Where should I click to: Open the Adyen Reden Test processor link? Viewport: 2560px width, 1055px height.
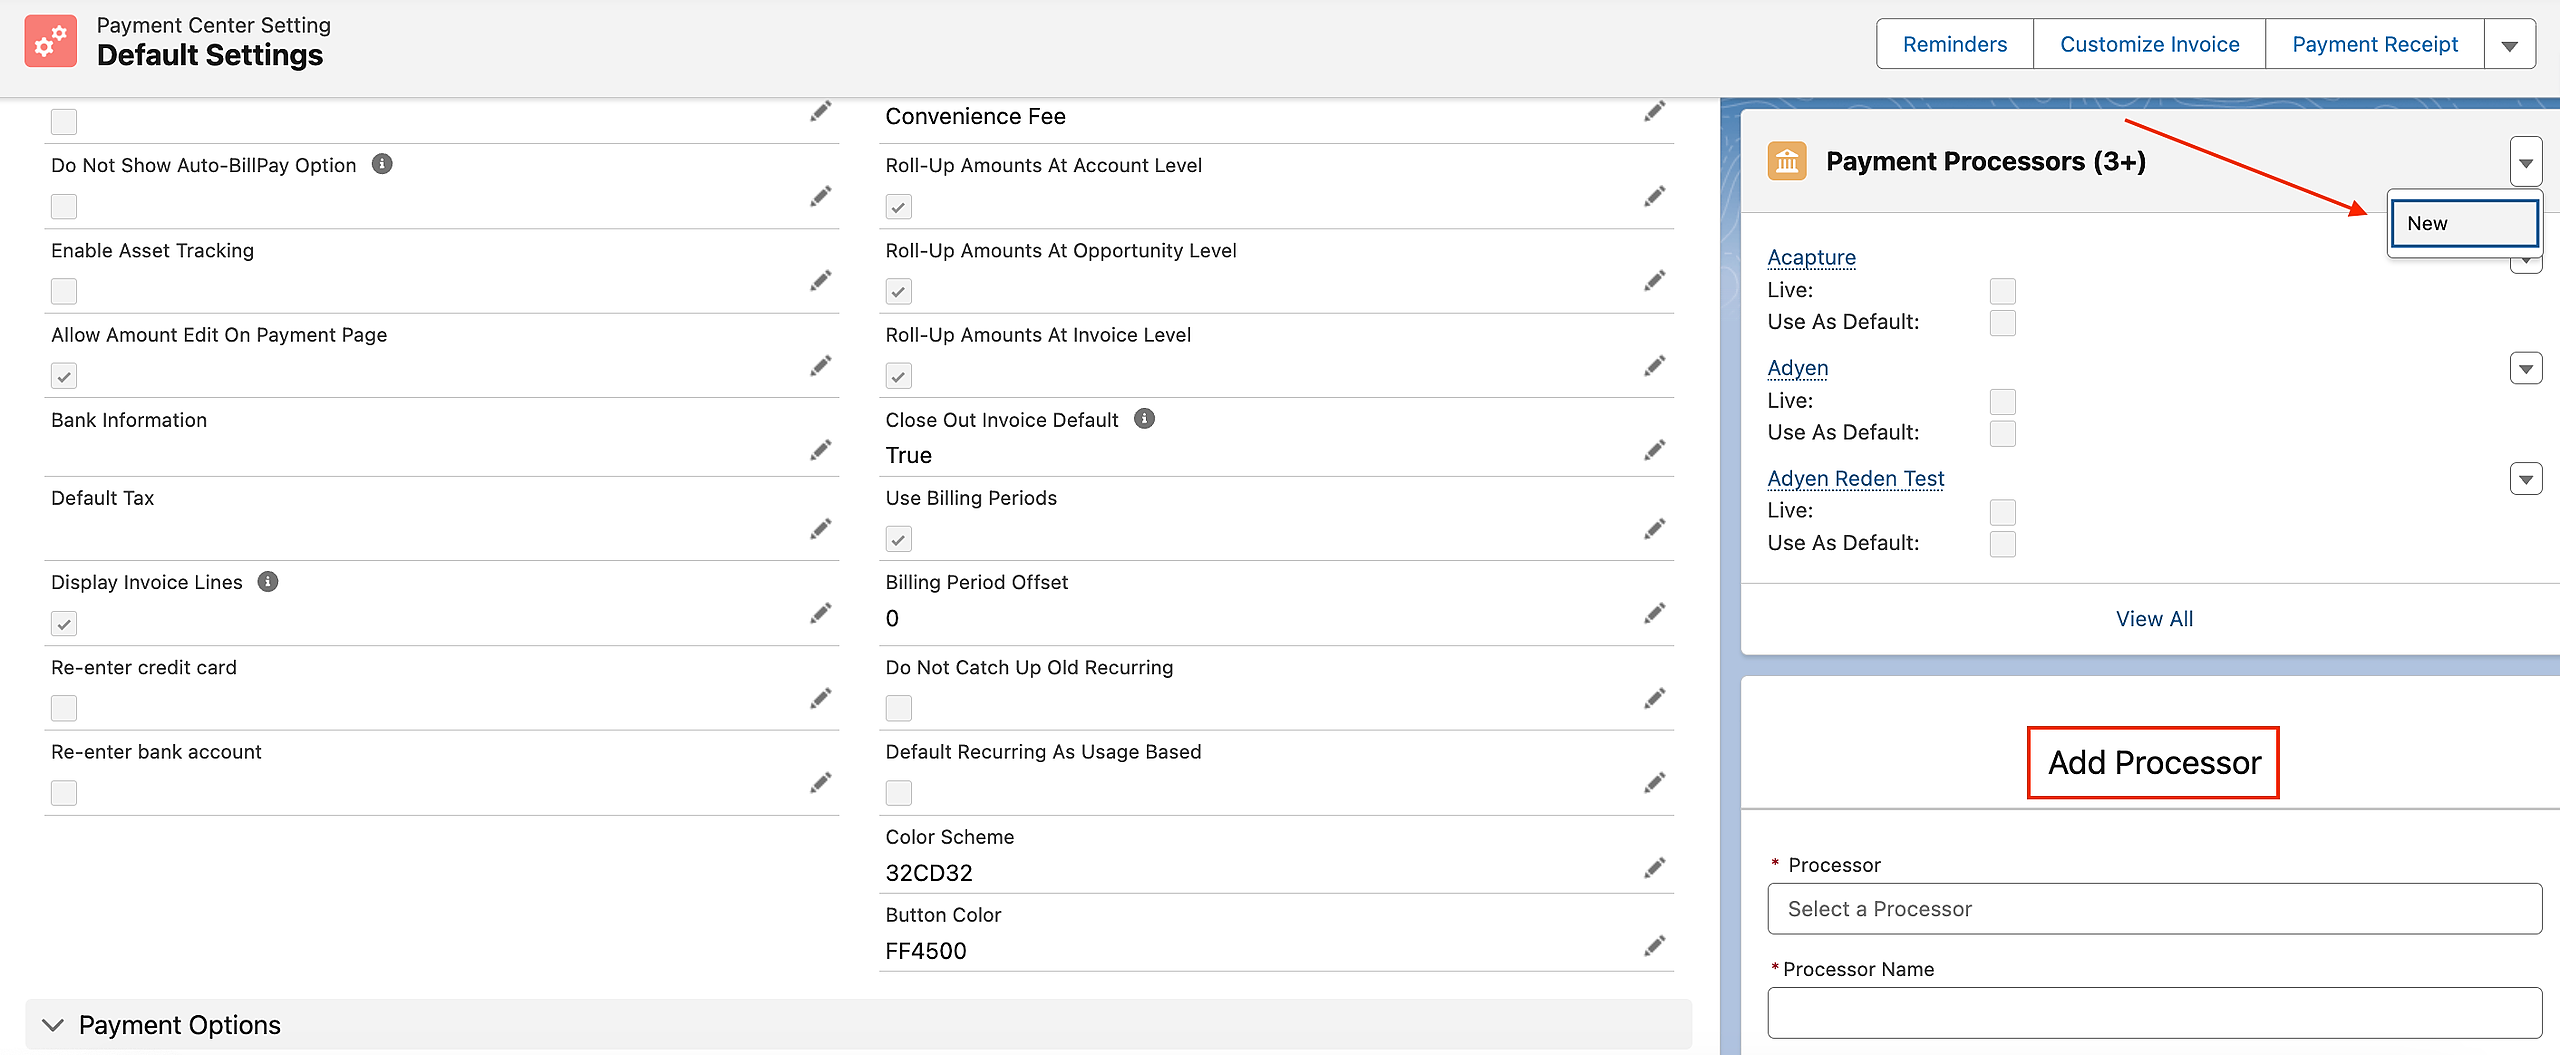tap(1855, 479)
